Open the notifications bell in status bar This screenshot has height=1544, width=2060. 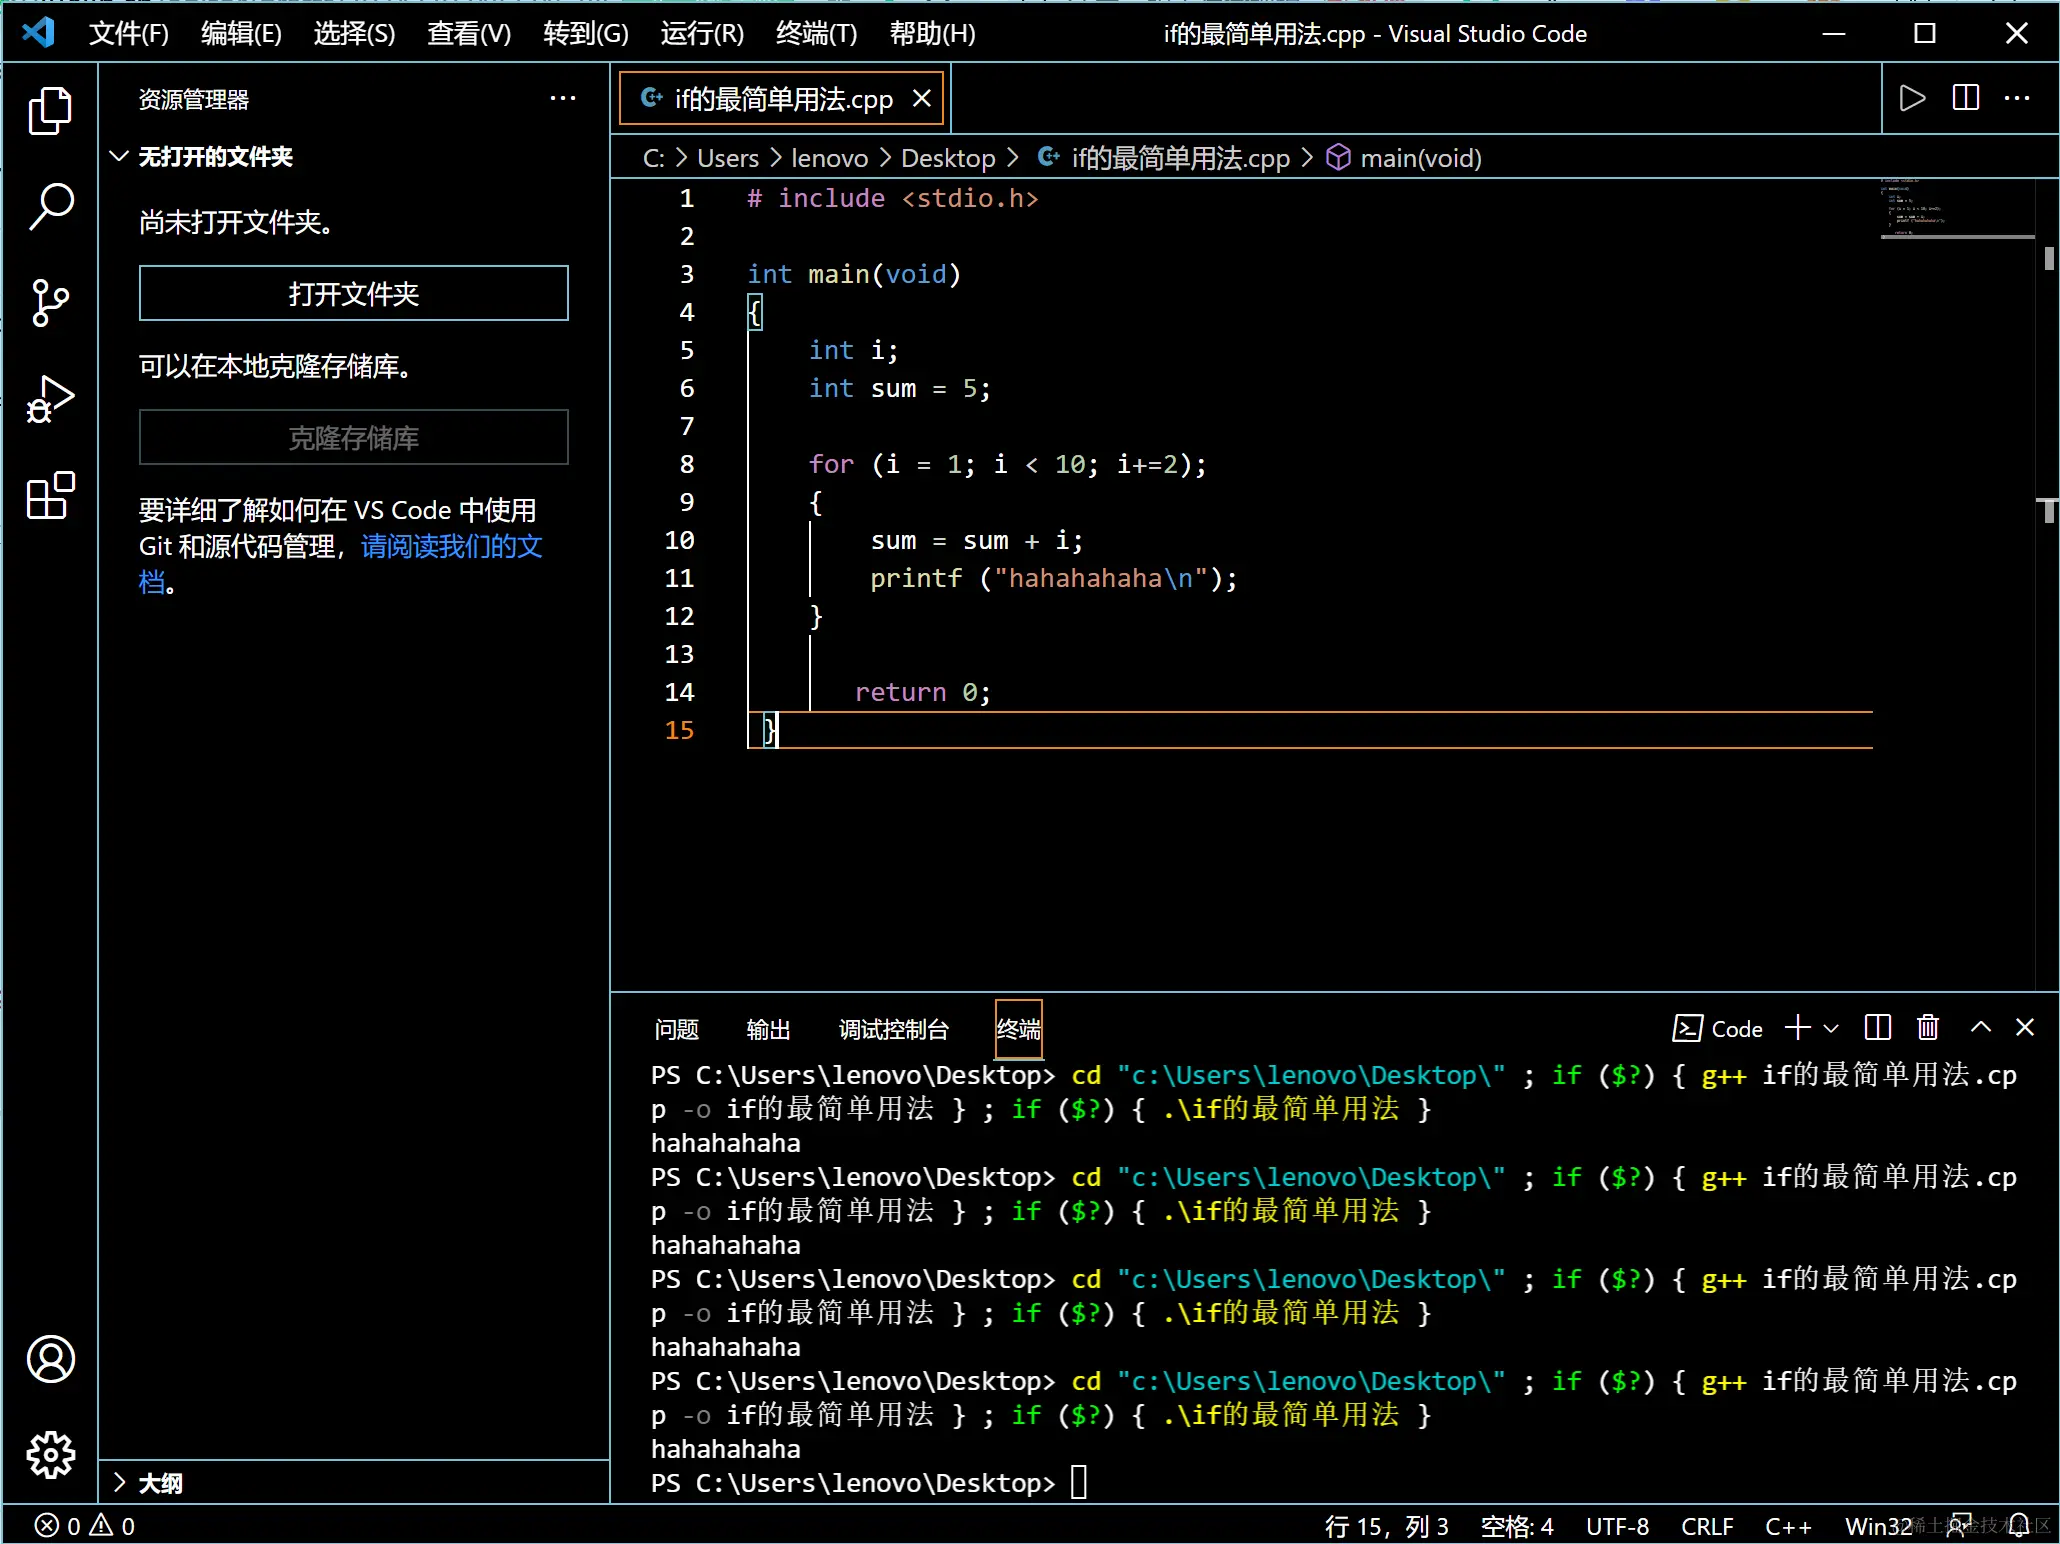[2019, 1525]
